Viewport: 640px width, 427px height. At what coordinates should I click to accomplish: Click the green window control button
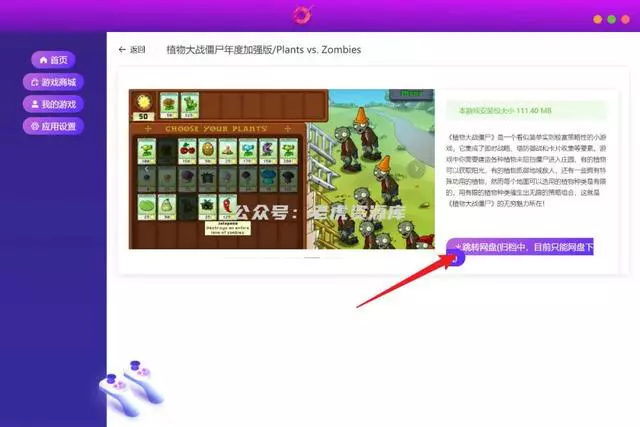tap(611, 19)
